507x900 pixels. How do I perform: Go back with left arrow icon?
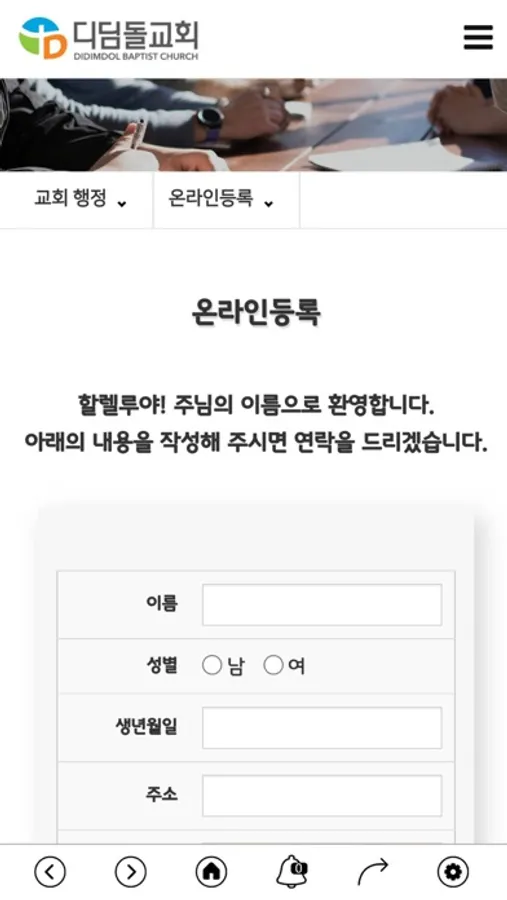click(50, 872)
